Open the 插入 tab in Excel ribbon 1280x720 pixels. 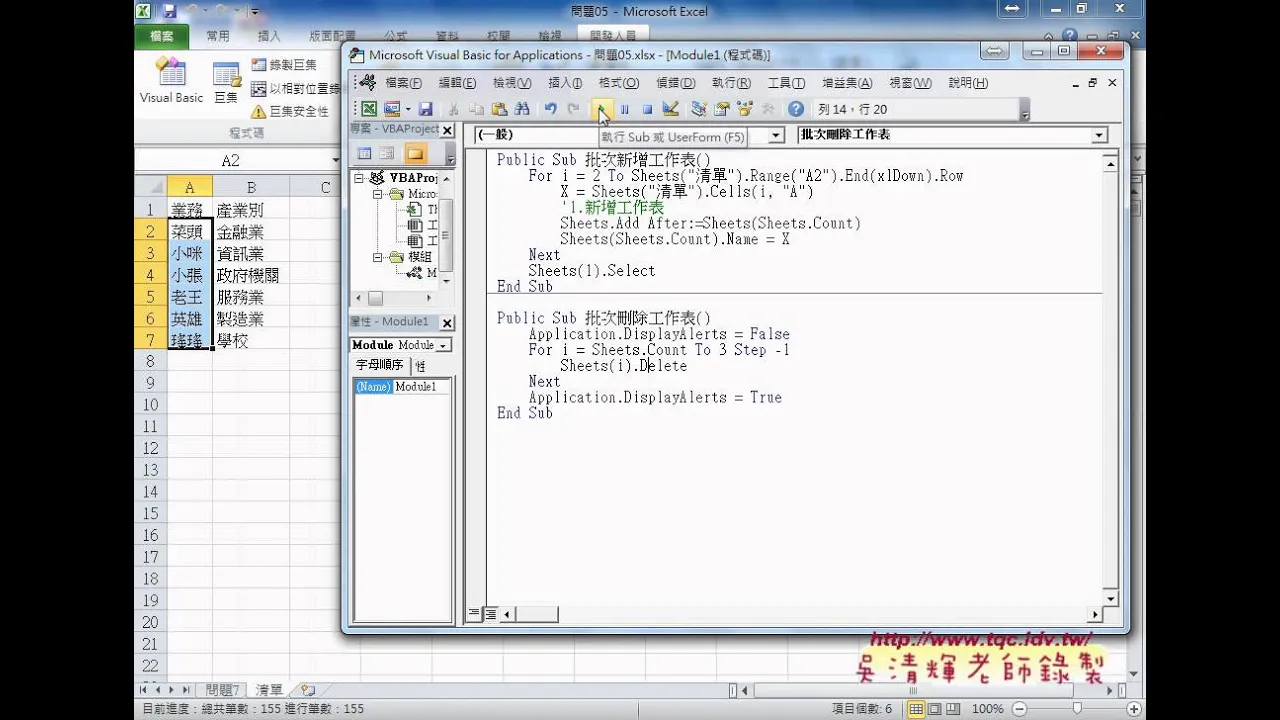(269, 36)
